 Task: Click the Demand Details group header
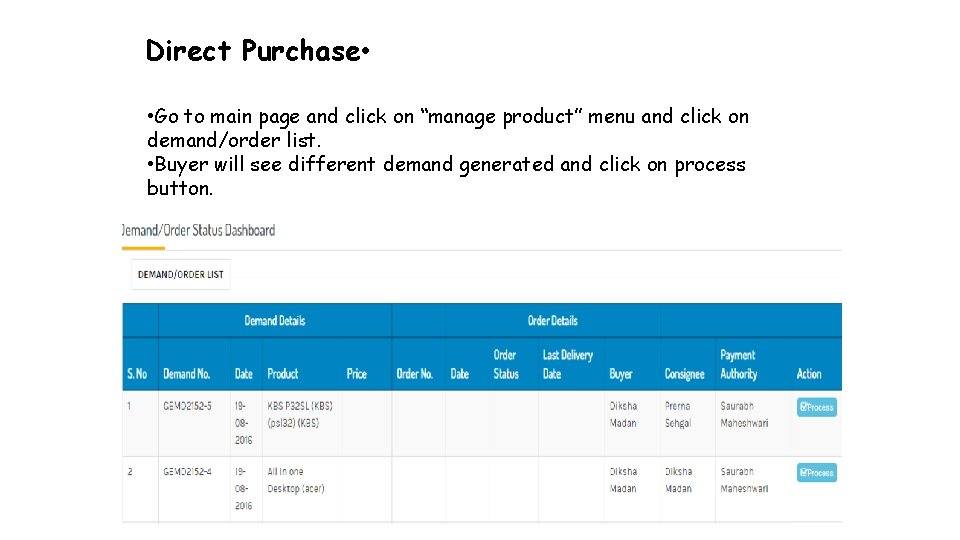click(274, 321)
